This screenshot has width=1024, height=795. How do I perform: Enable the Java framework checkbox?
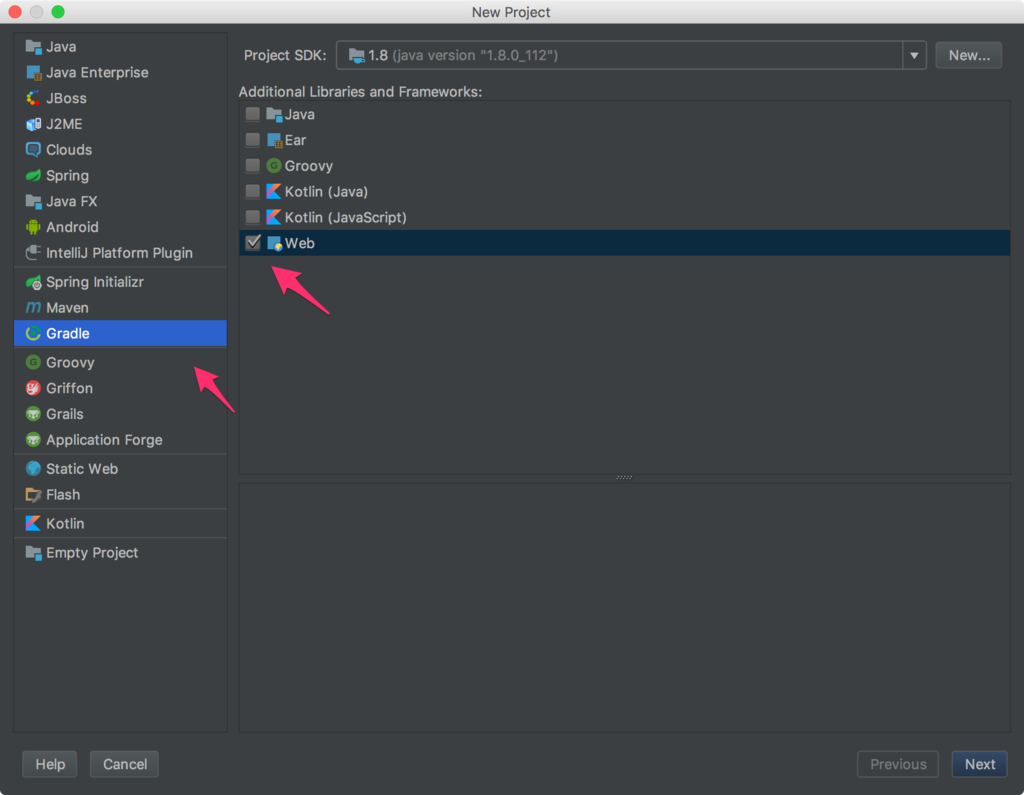253,114
